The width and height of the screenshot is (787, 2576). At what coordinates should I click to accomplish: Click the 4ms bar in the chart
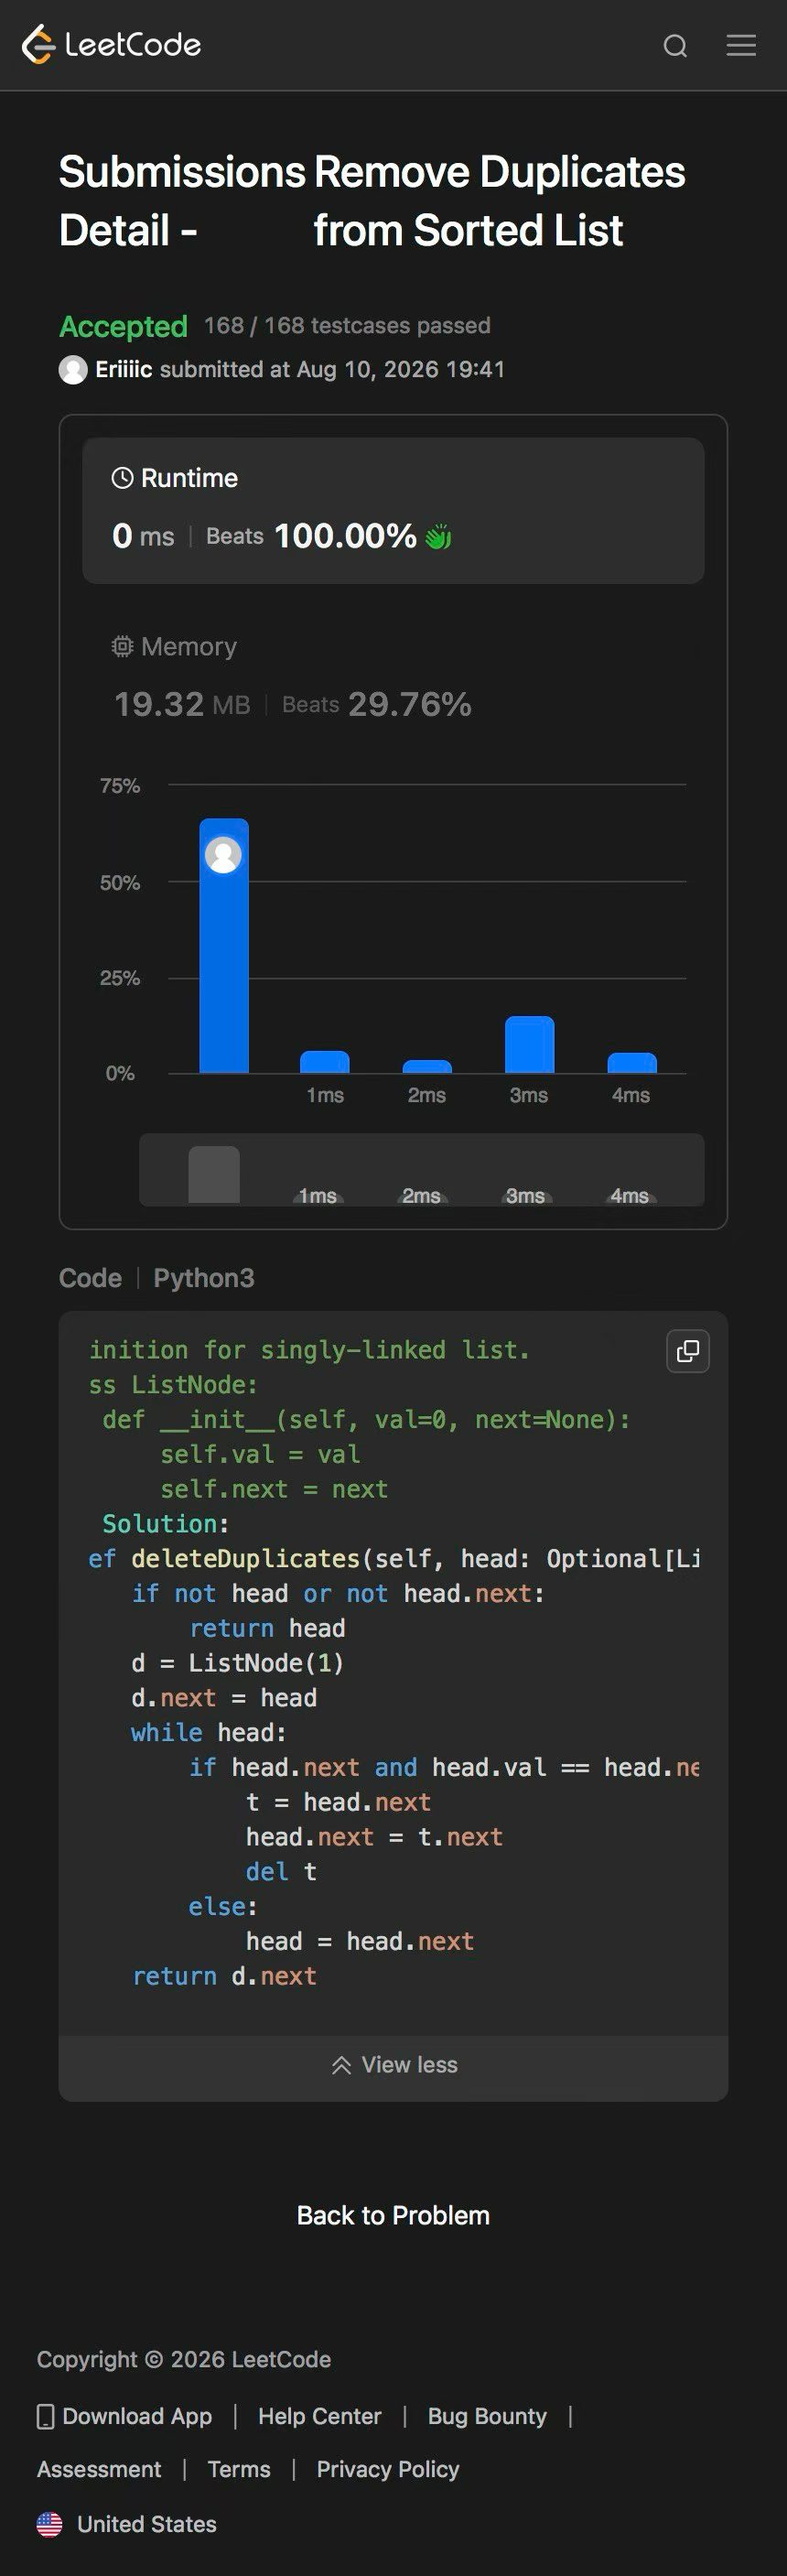click(x=632, y=1063)
